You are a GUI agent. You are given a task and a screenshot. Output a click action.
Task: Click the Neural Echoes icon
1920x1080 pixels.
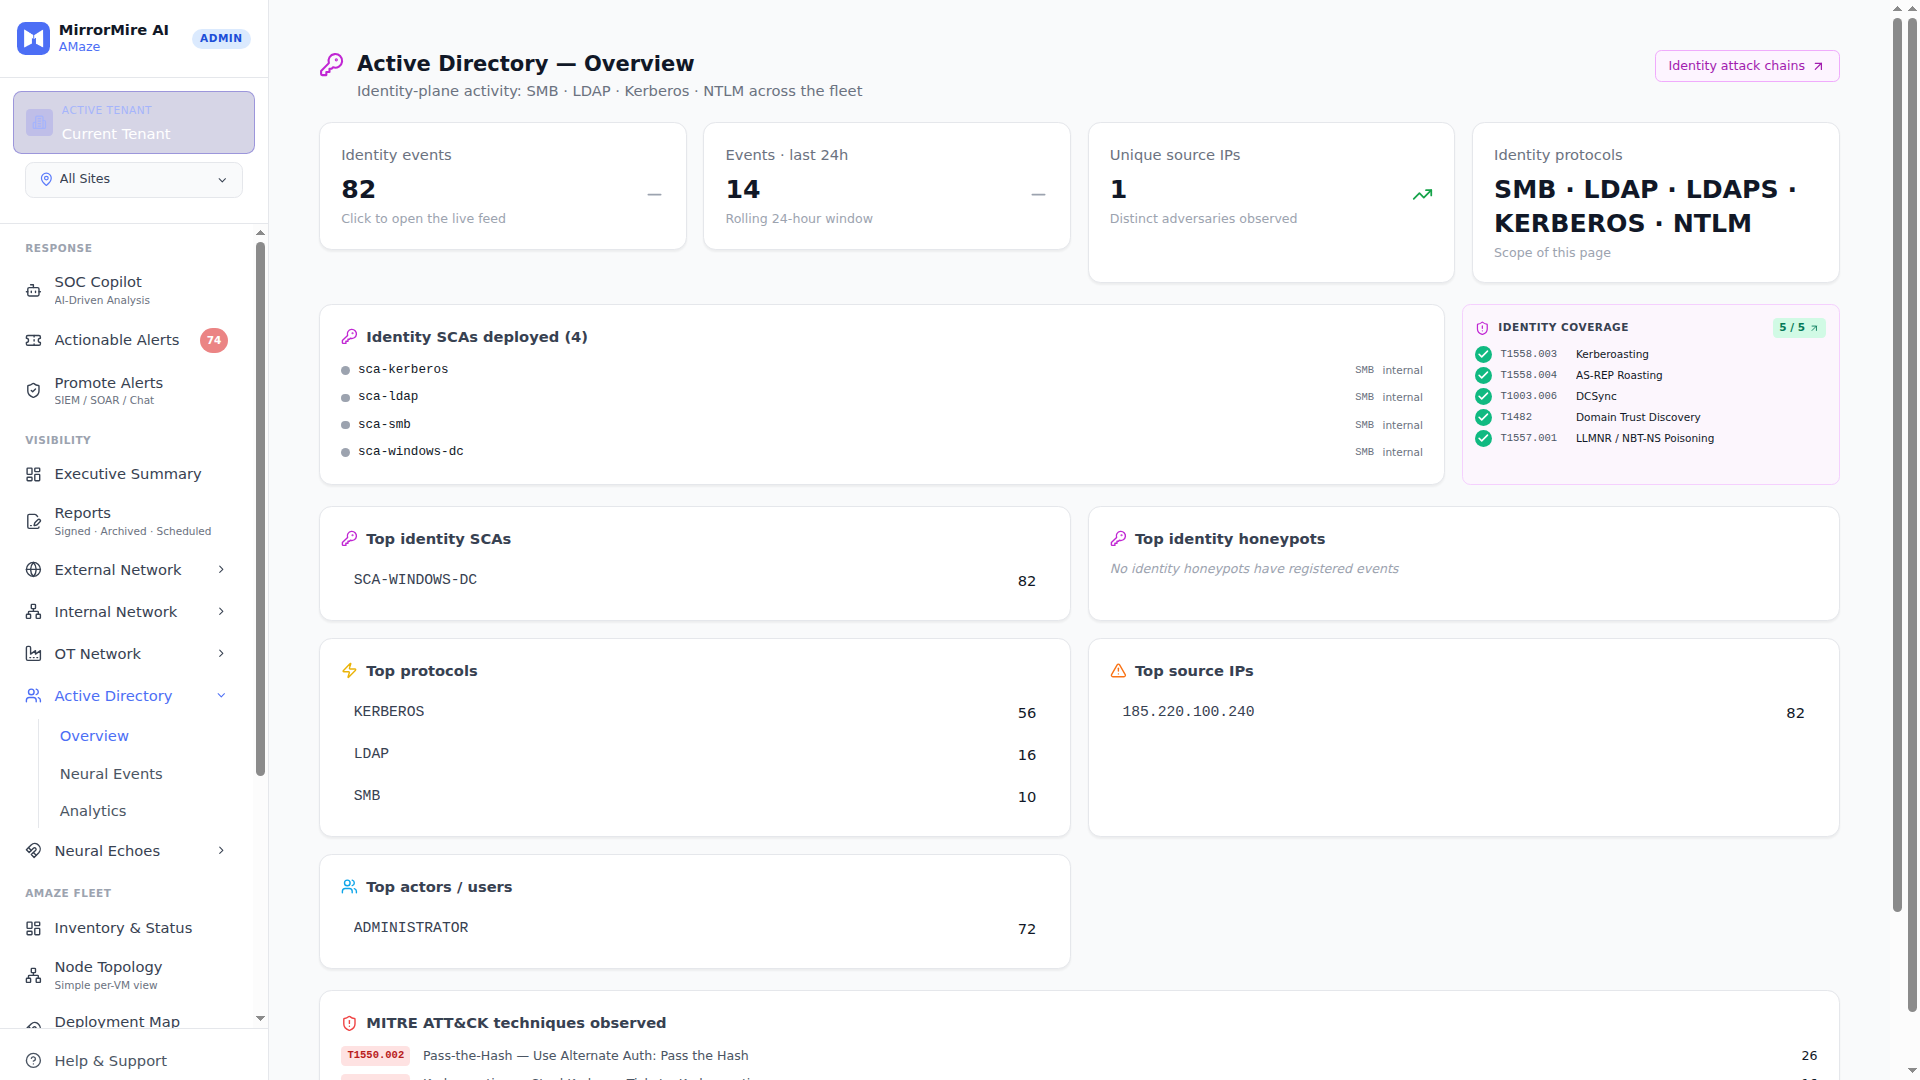pos(33,851)
